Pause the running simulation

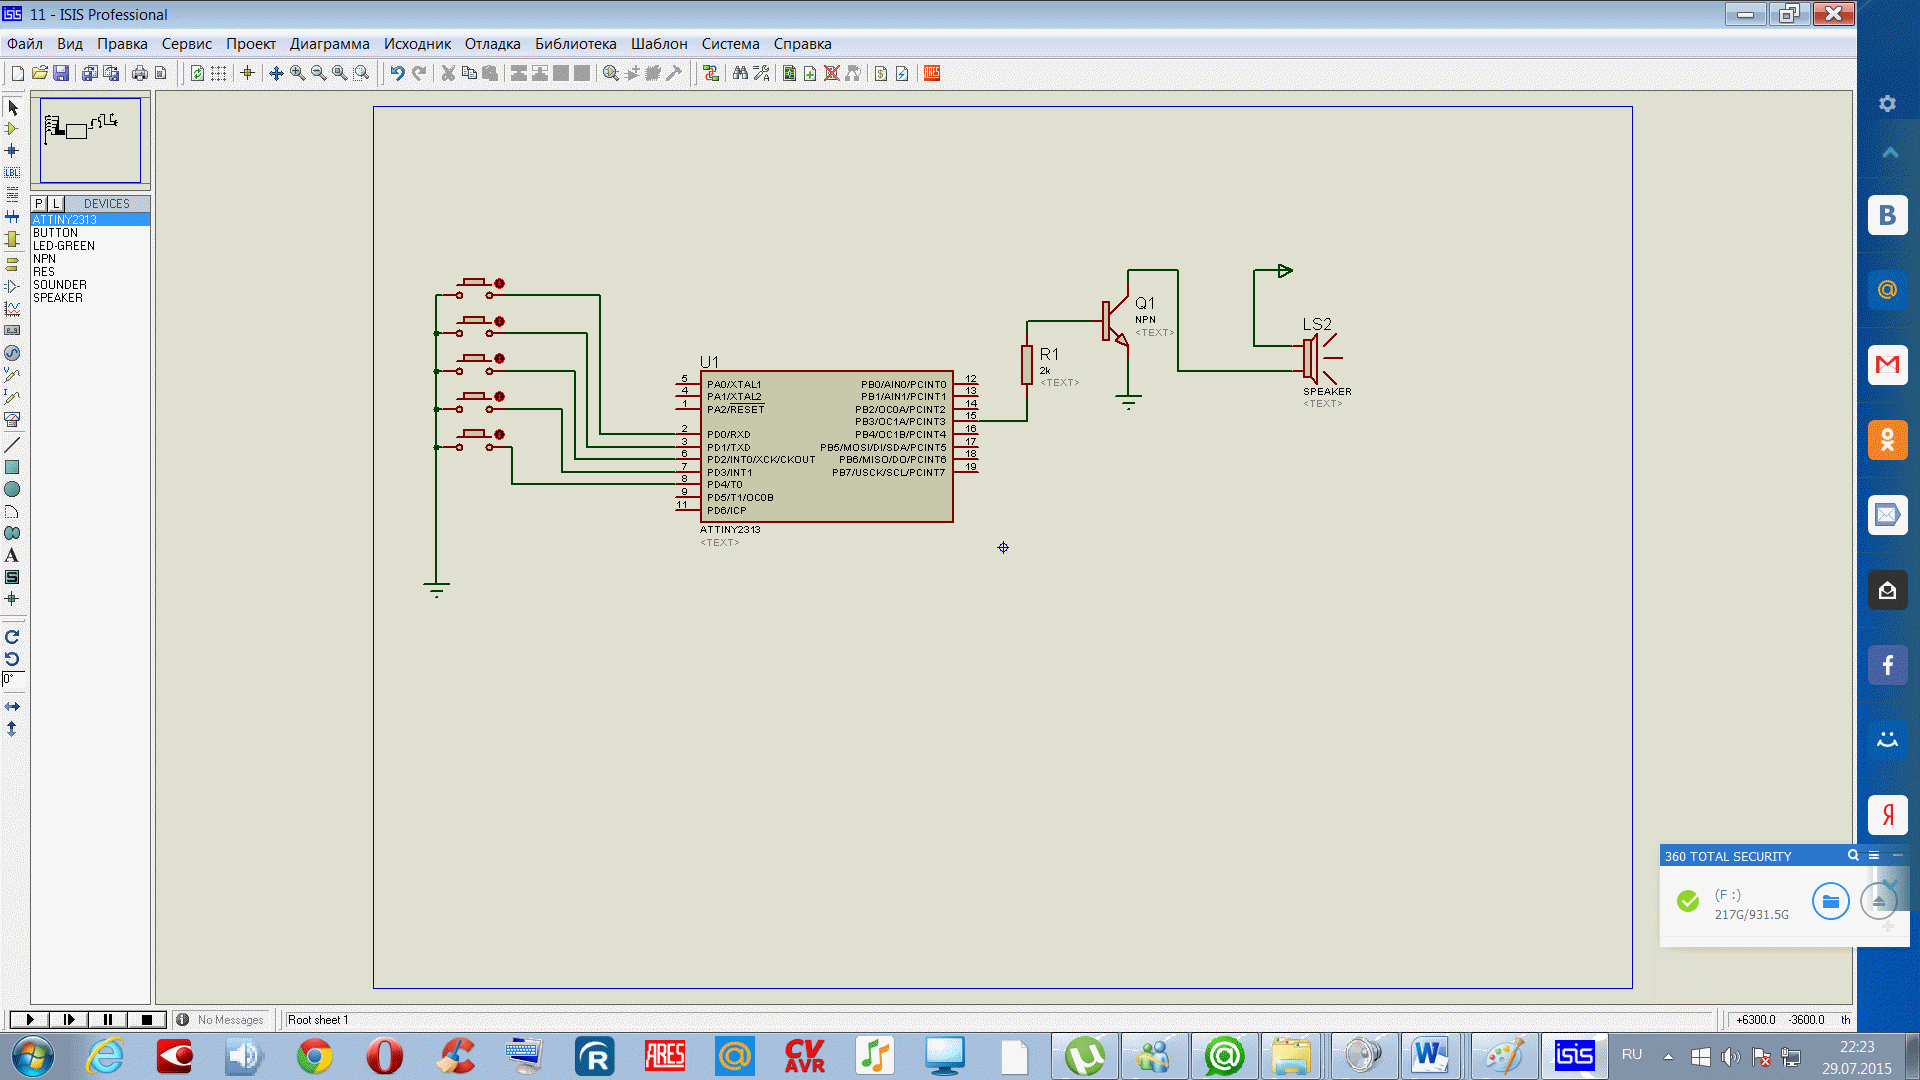coord(107,1019)
